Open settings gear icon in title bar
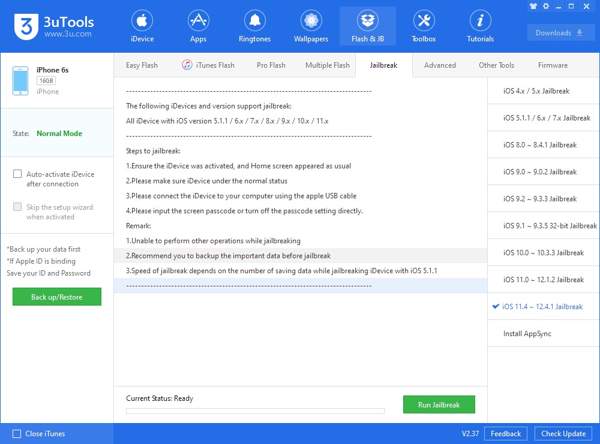Viewport: 600px width, 444px height. pos(546,6)
